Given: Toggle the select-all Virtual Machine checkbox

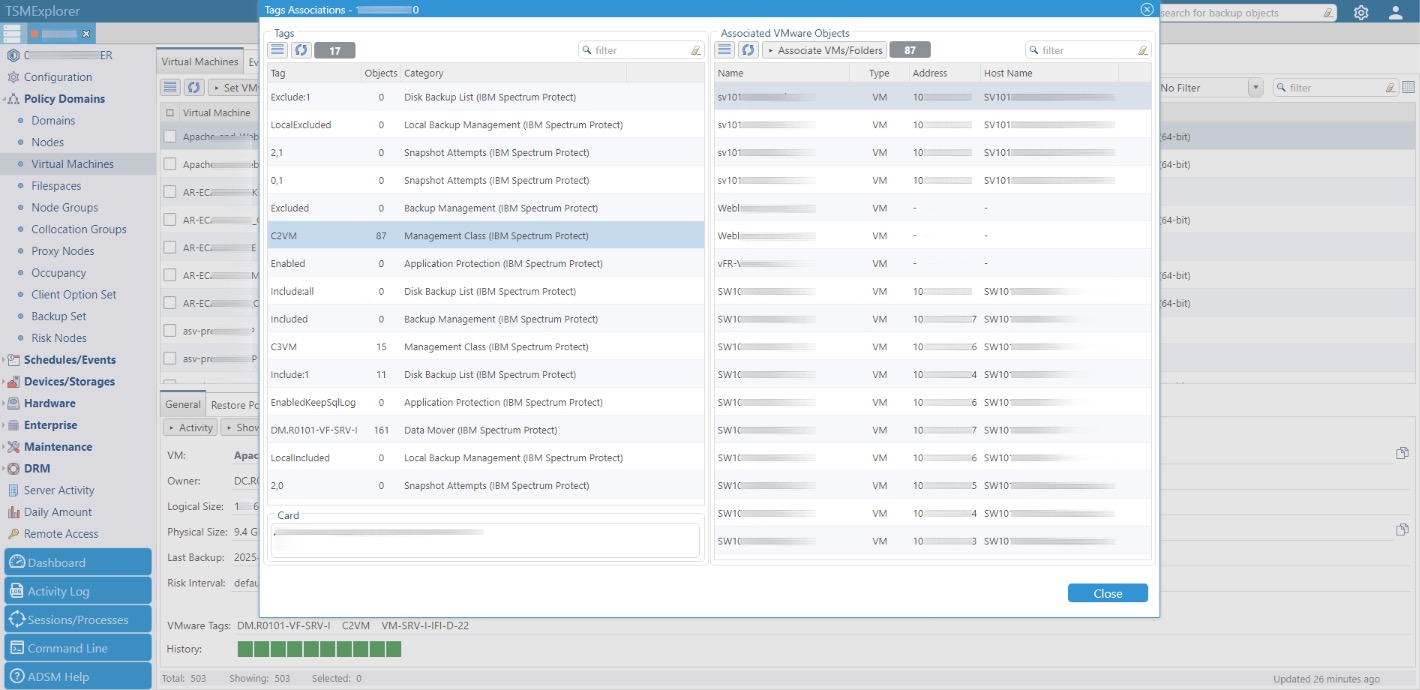Looking at the screenshot, I should 170,113.
